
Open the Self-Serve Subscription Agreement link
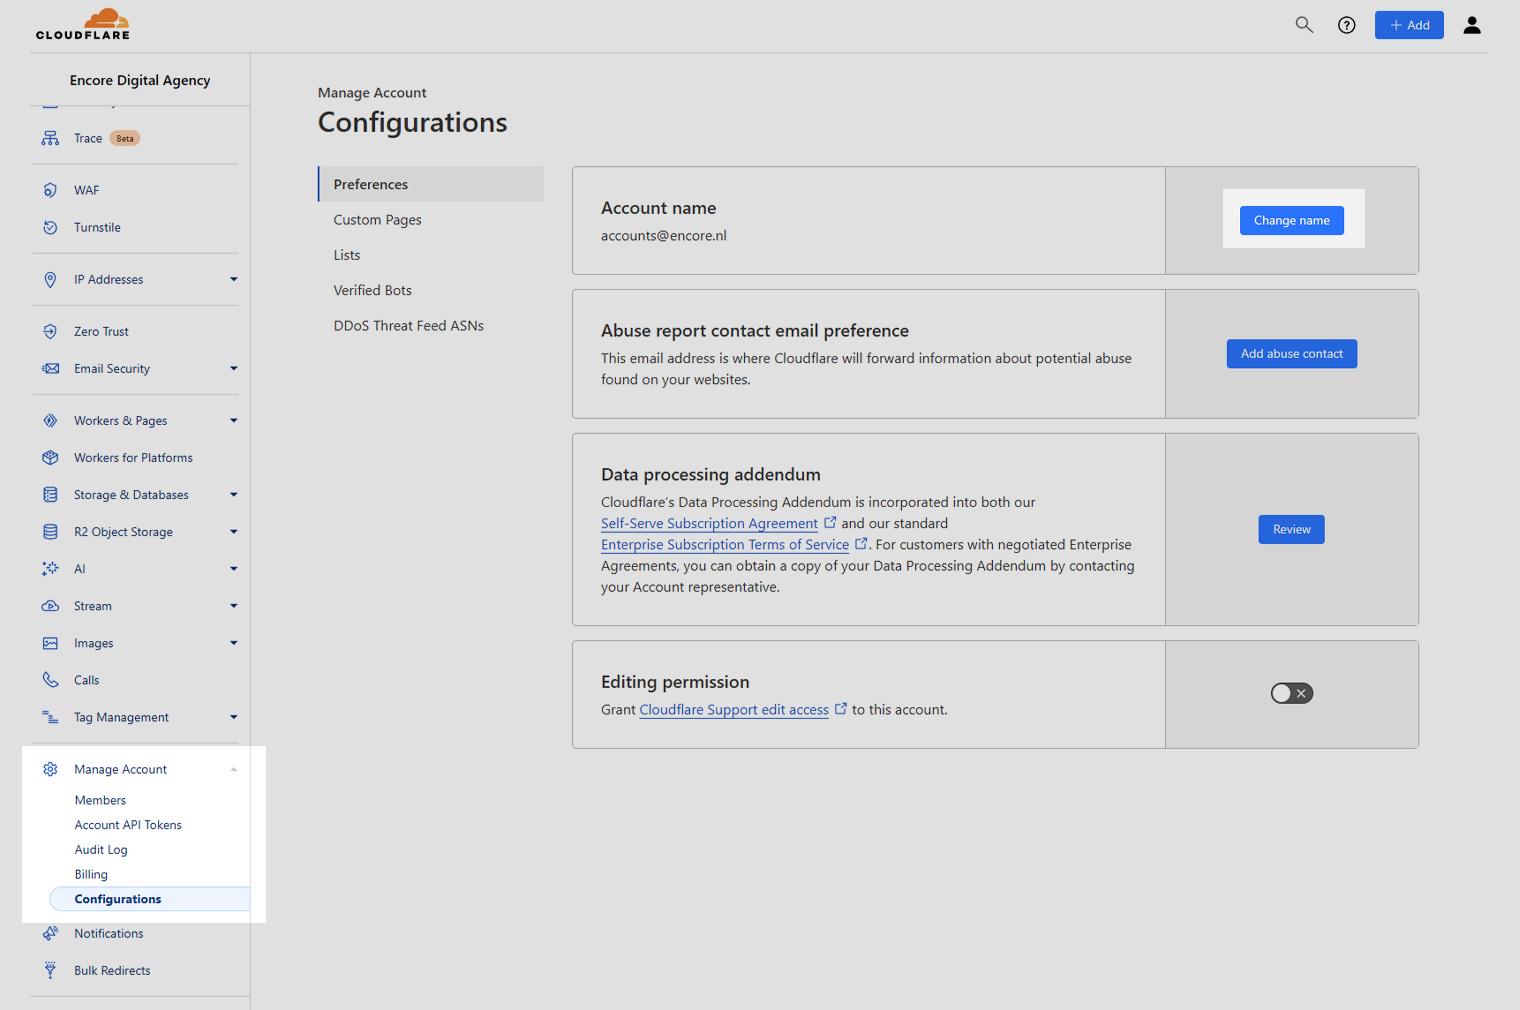709,523
